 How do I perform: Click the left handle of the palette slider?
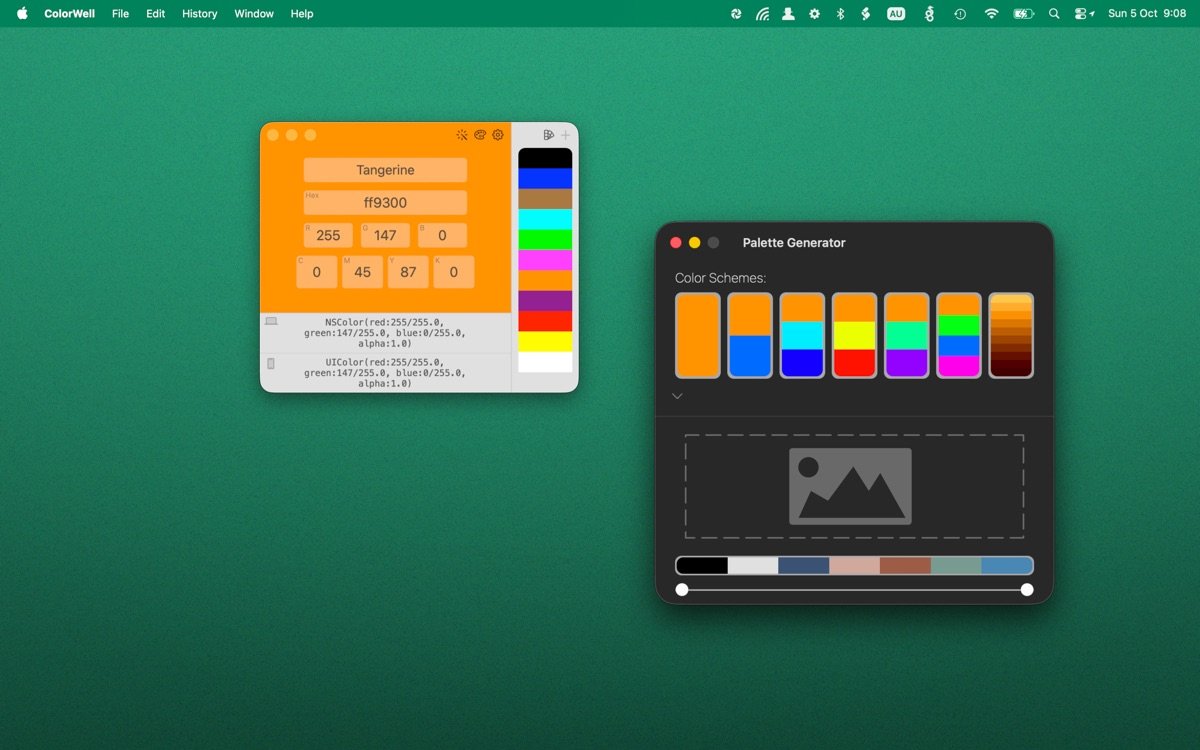pos(682,590)
